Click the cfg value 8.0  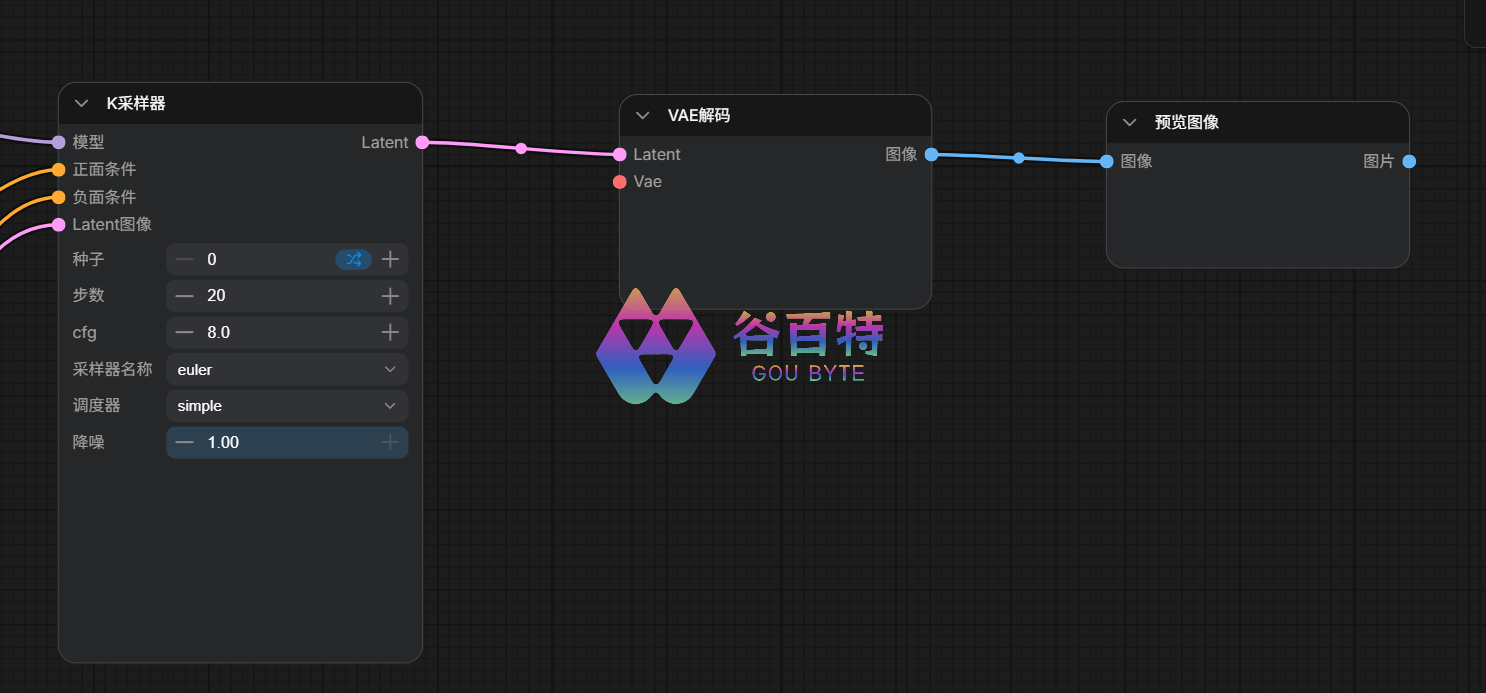click(219, 332)
